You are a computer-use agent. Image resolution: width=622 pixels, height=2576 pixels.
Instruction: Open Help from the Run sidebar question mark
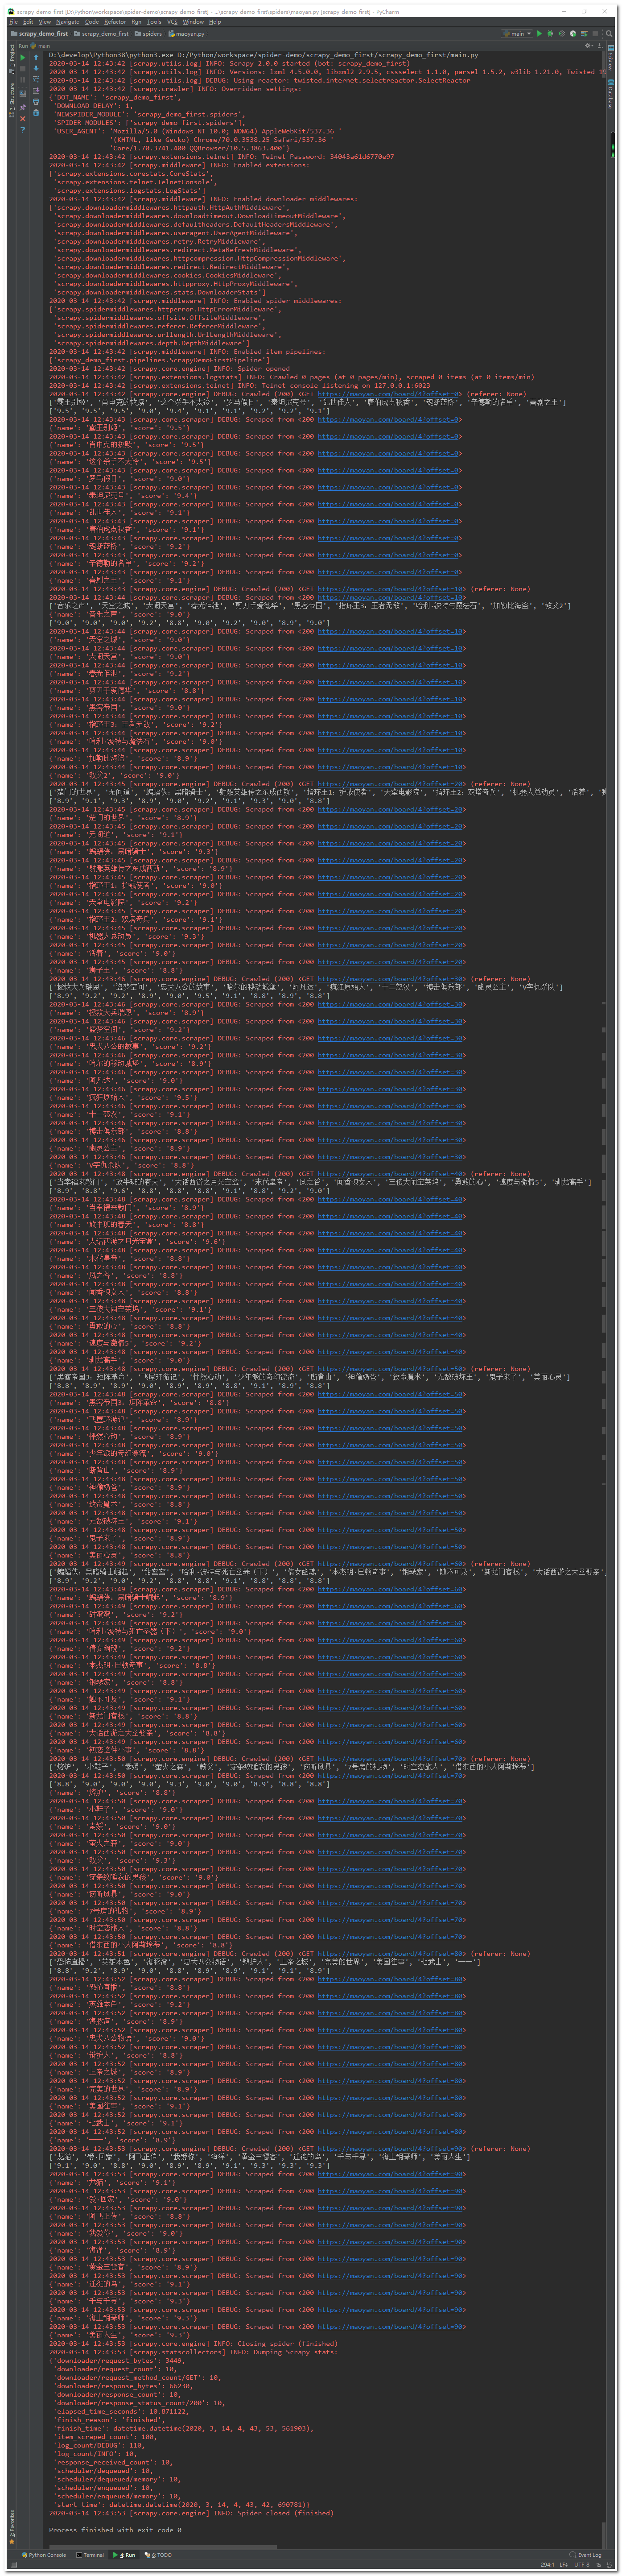[23, 130]
